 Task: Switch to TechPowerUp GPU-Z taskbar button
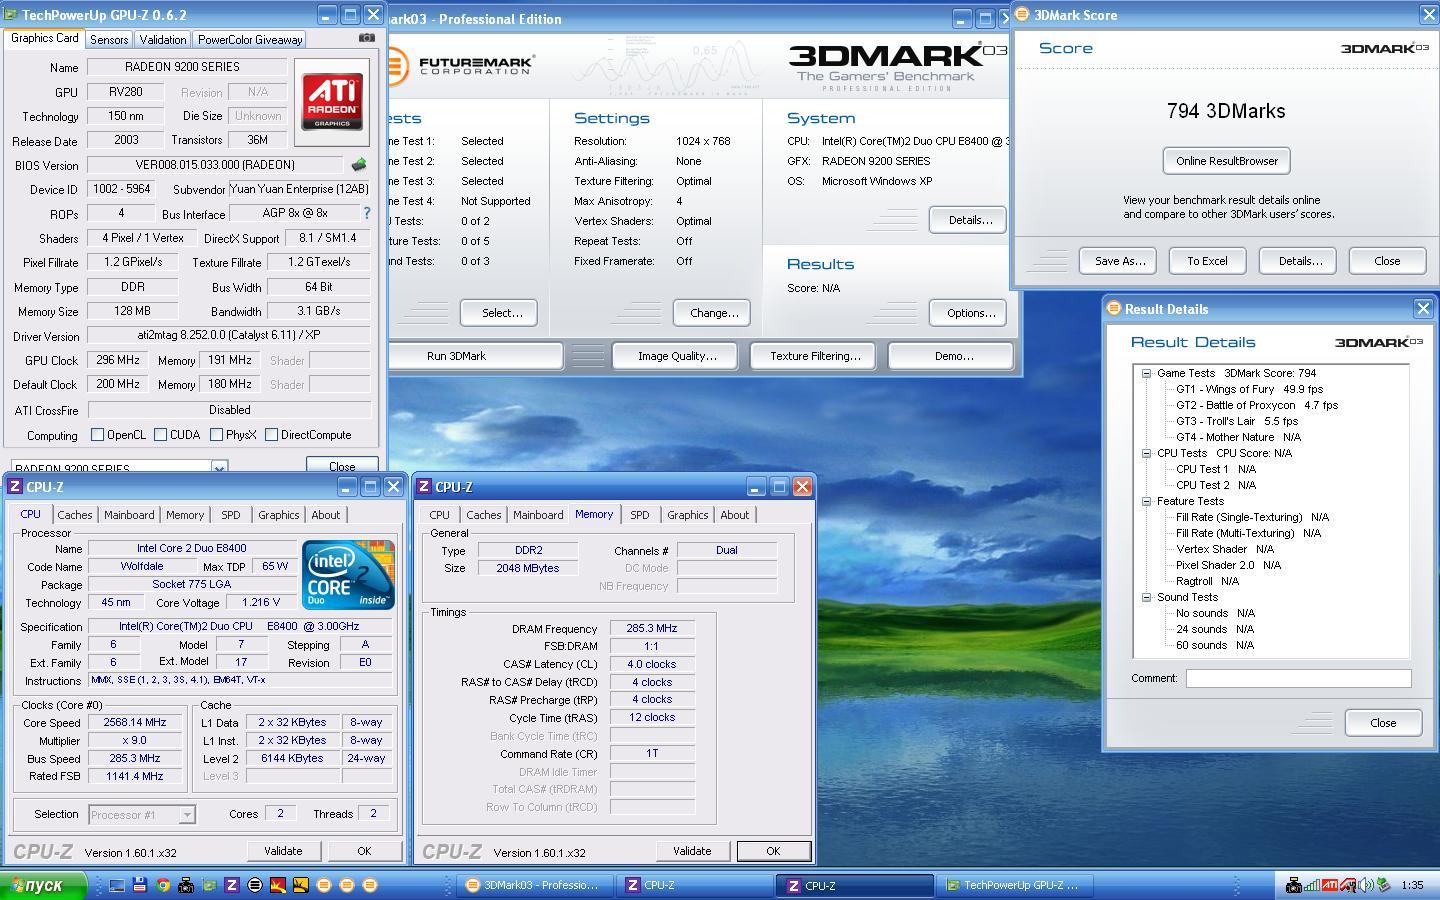point(1013,885)
